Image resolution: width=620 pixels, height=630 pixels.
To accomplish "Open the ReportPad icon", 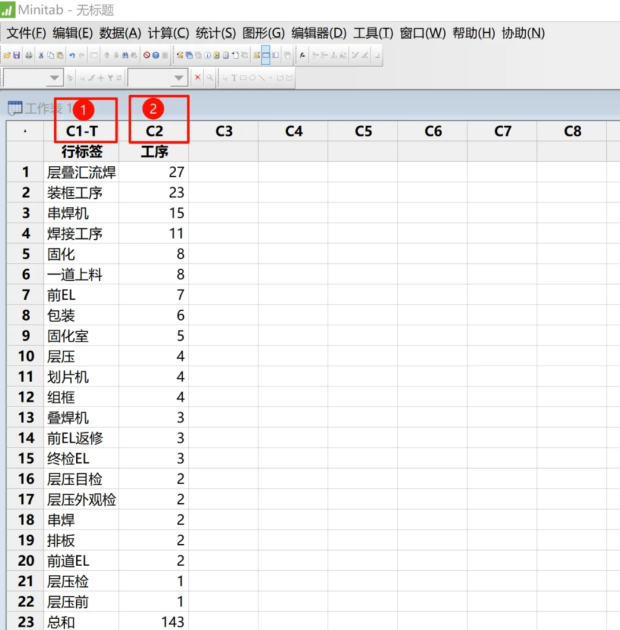I will 226,55.
